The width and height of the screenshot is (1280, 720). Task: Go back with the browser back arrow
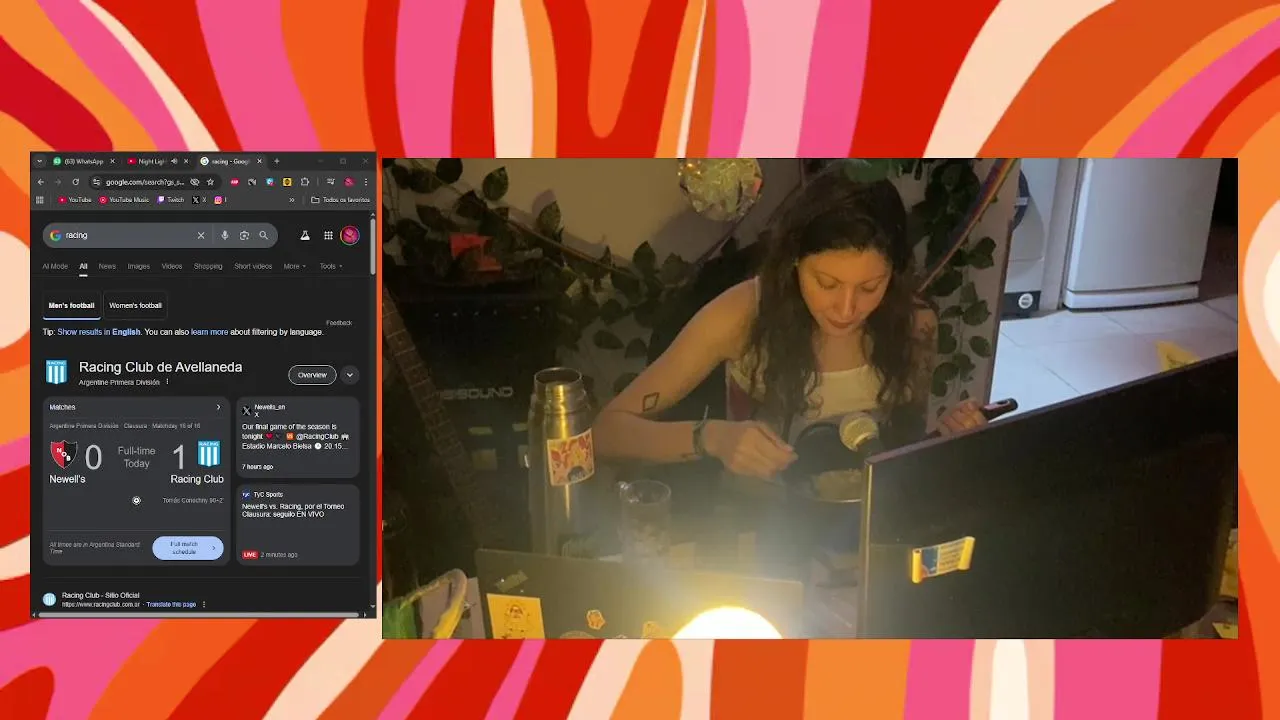pos(41,182)
